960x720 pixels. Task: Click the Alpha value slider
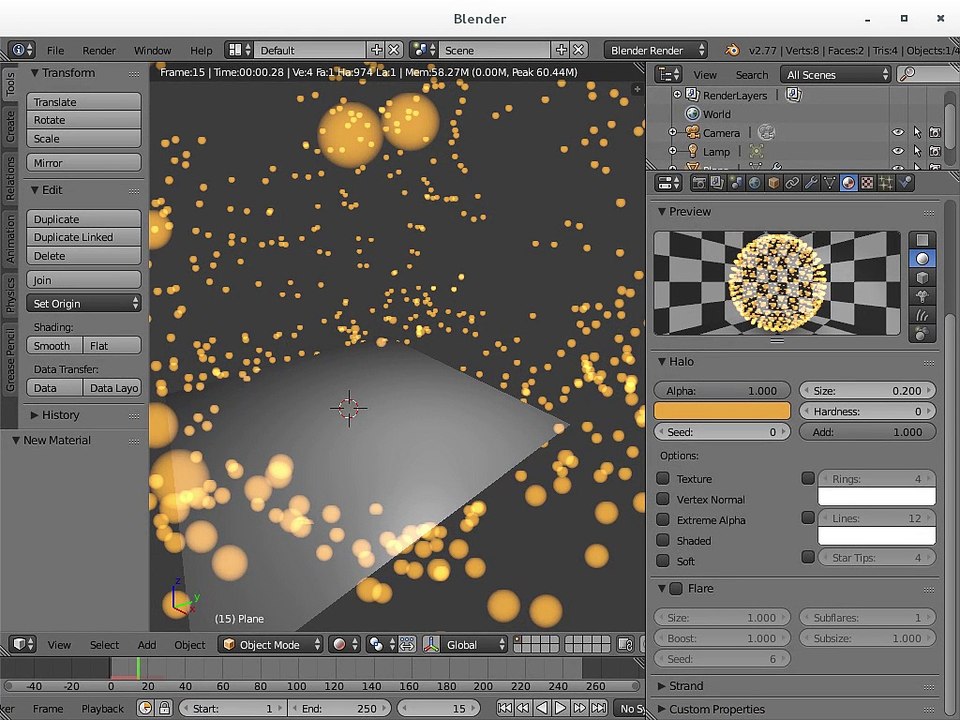tap(722, 390)
